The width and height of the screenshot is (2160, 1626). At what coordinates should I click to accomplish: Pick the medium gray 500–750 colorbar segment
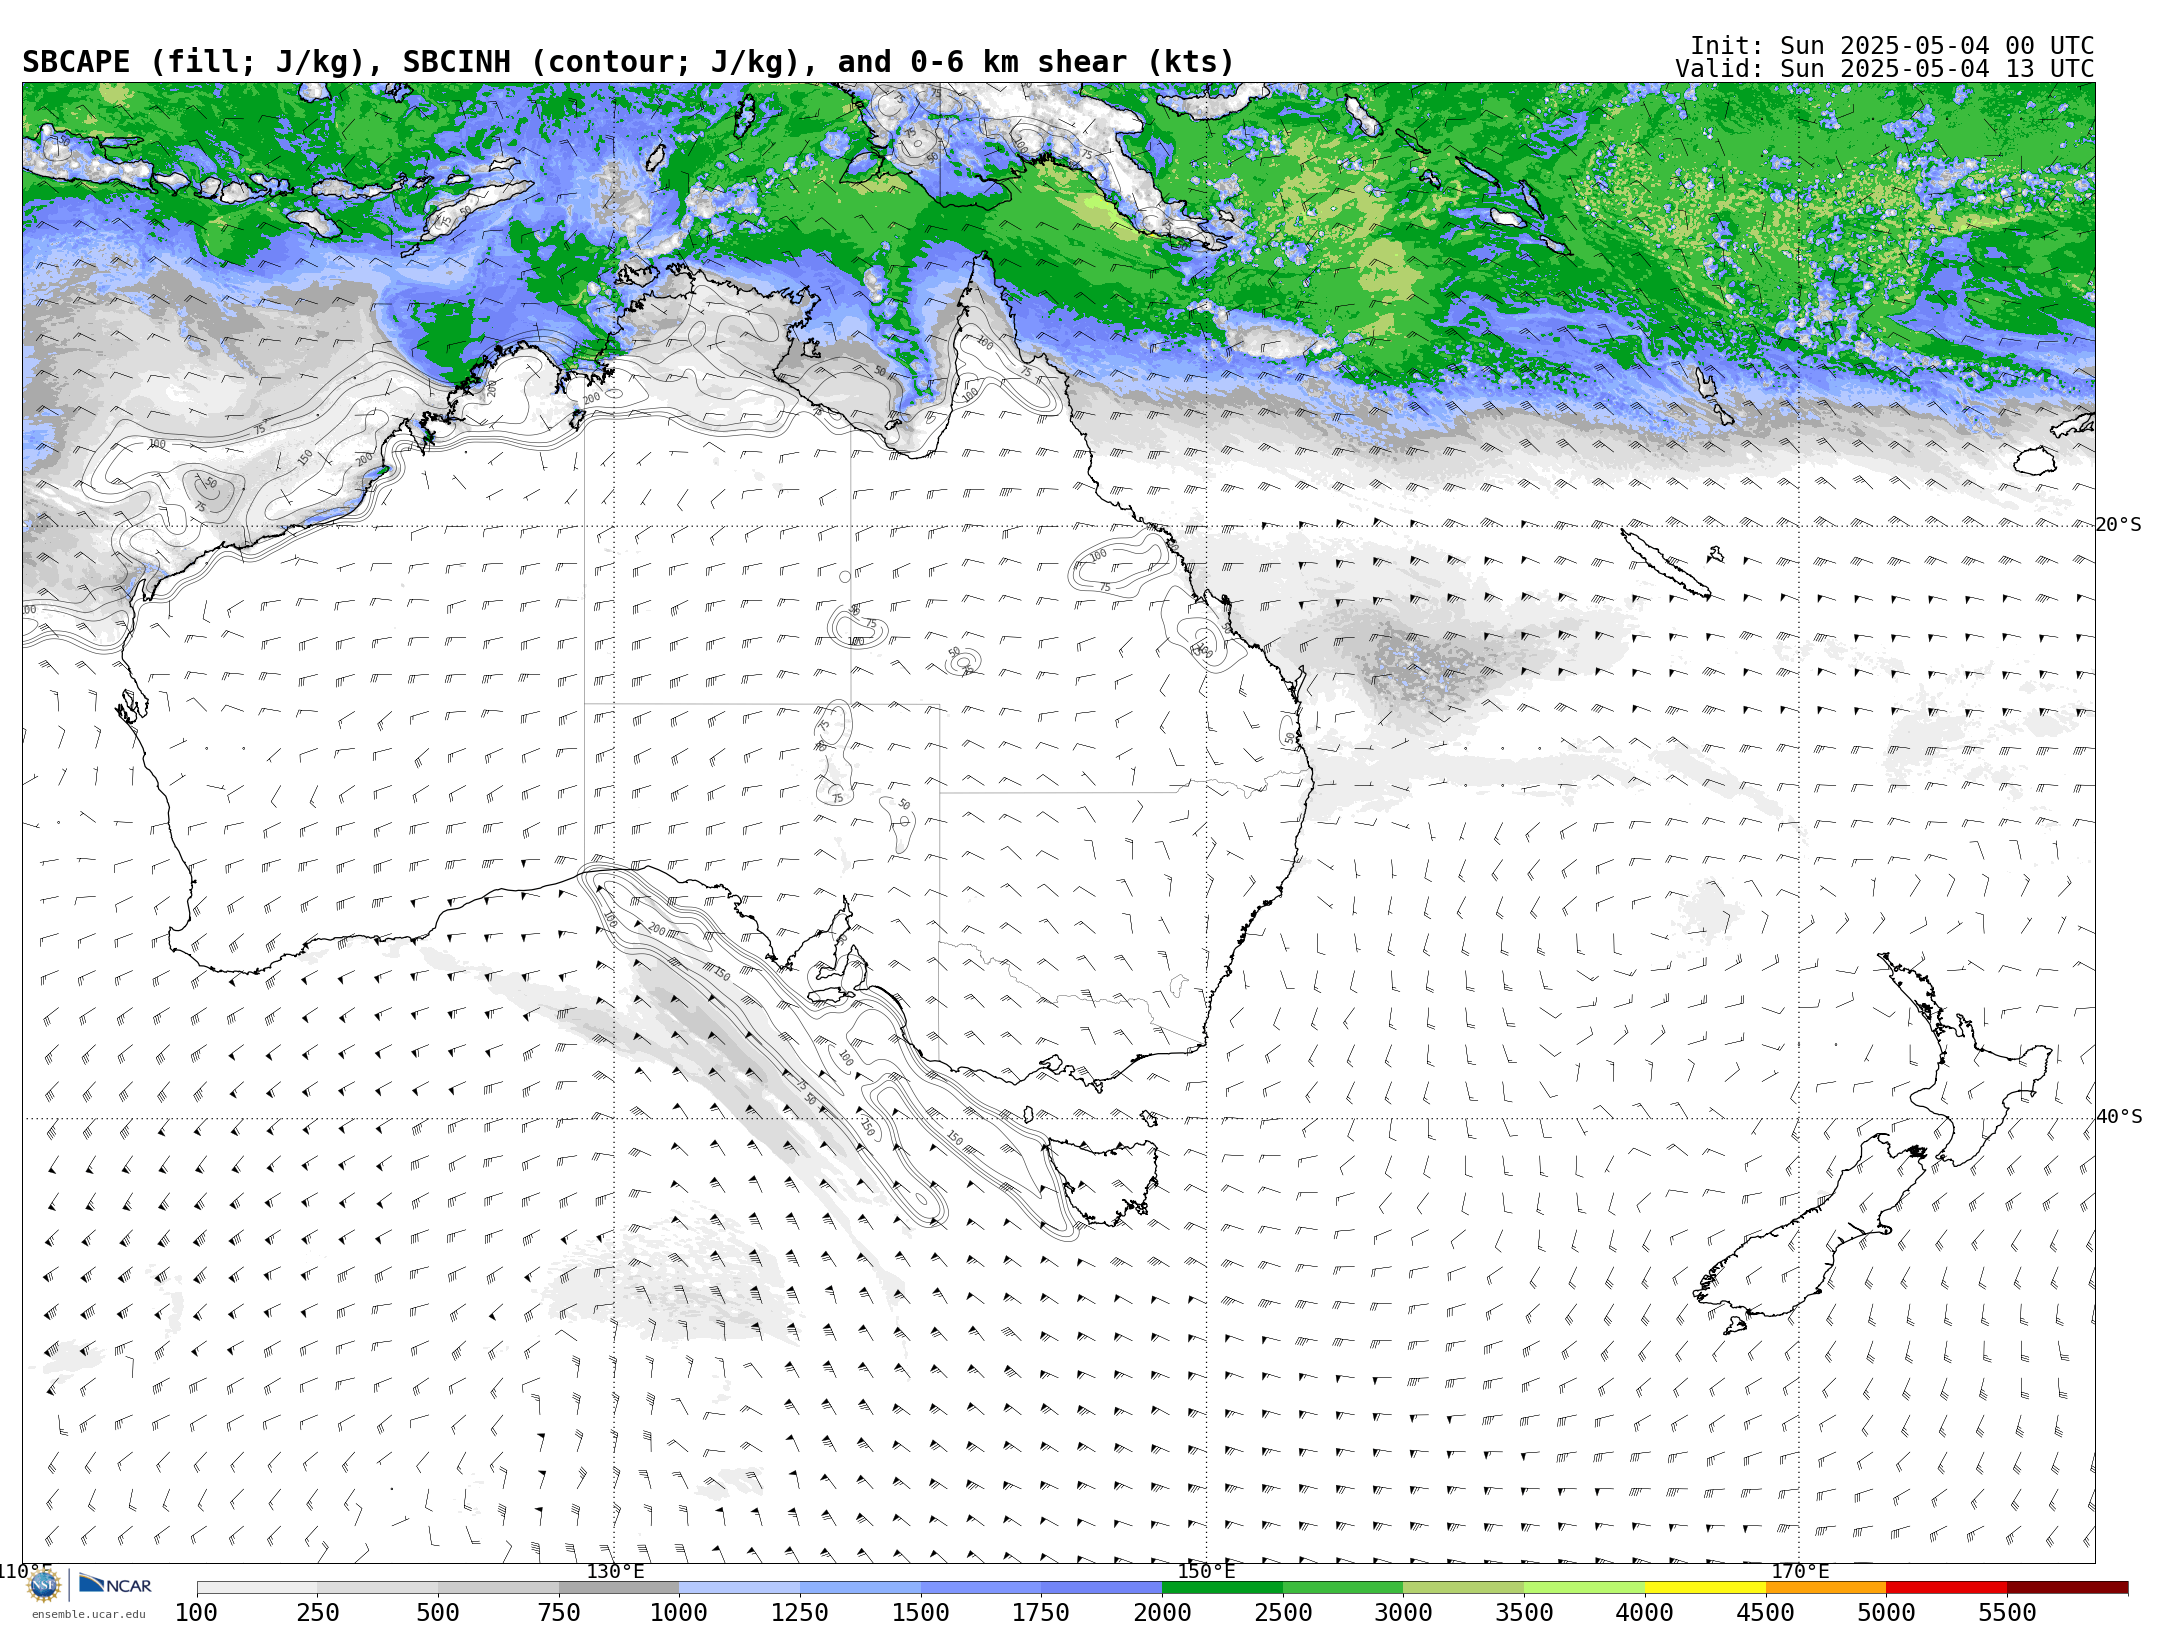498,1588
